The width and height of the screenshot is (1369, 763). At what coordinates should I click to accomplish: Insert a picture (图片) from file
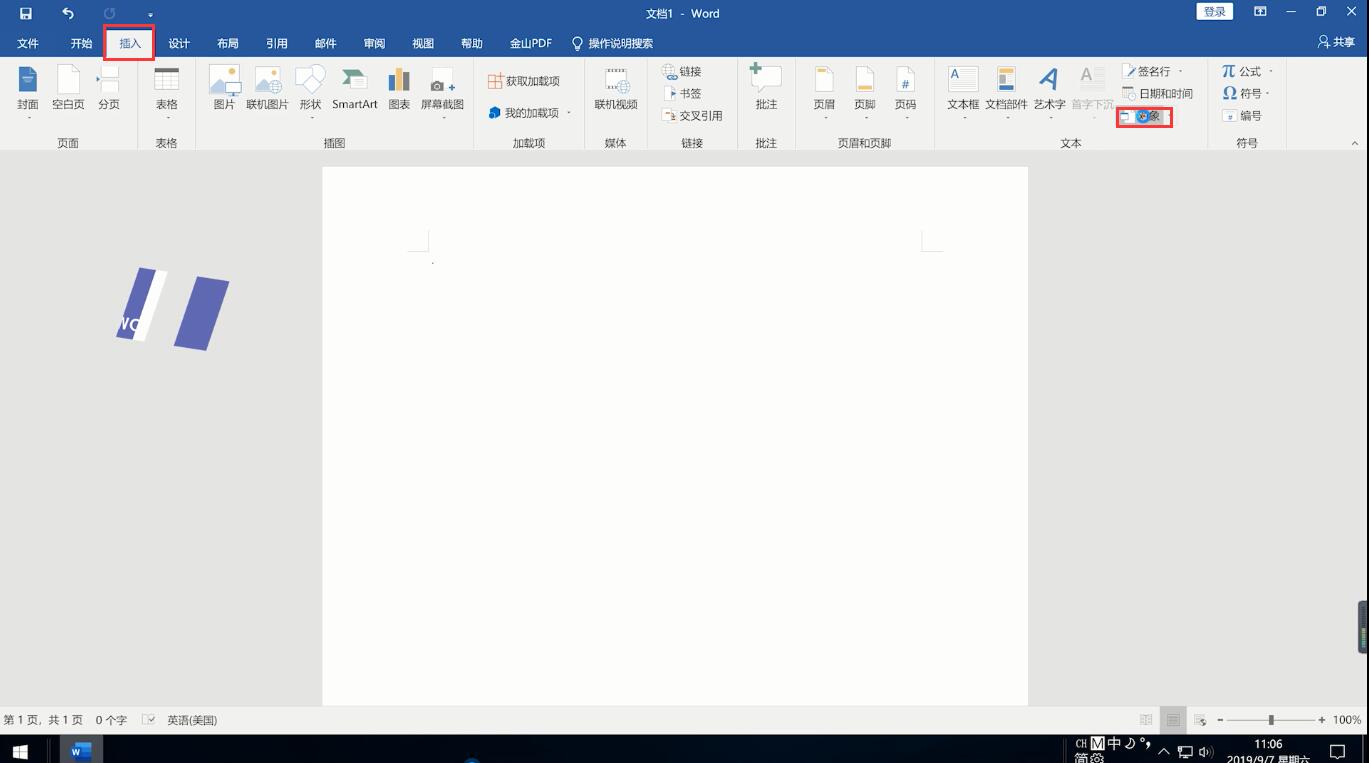[x=224, y=88]
